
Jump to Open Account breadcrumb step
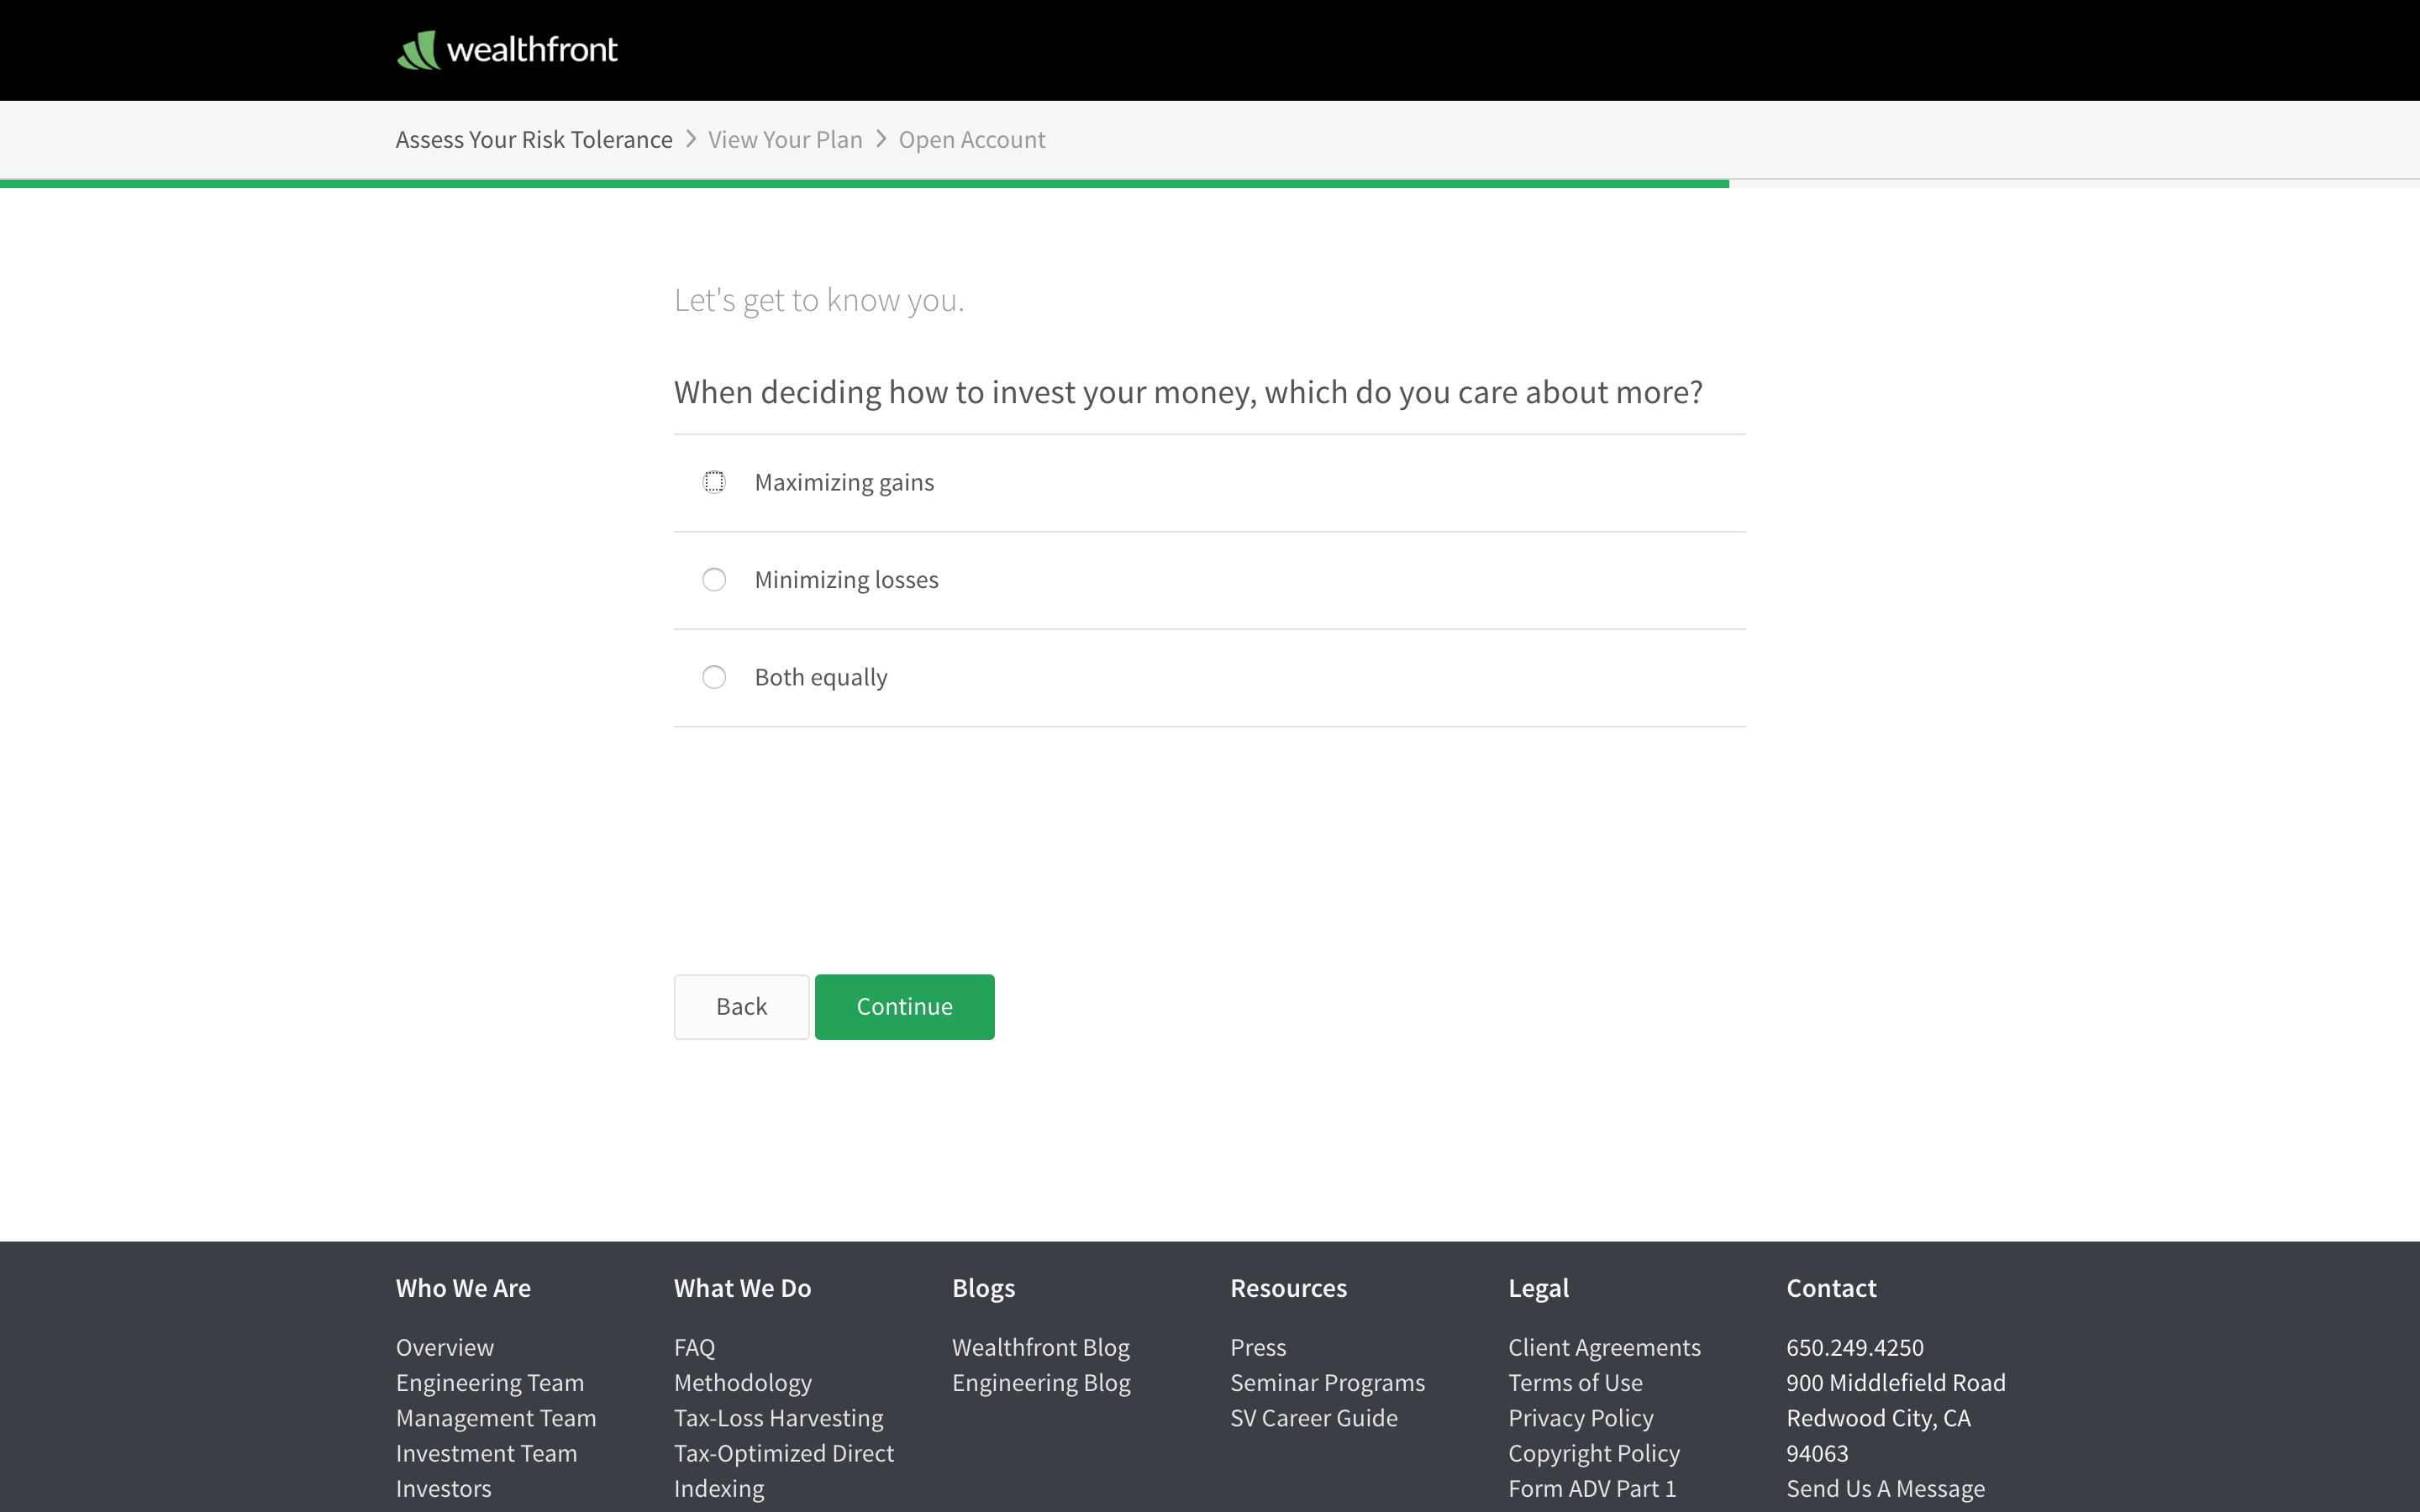pyautogui.click(x=972, y=140)
